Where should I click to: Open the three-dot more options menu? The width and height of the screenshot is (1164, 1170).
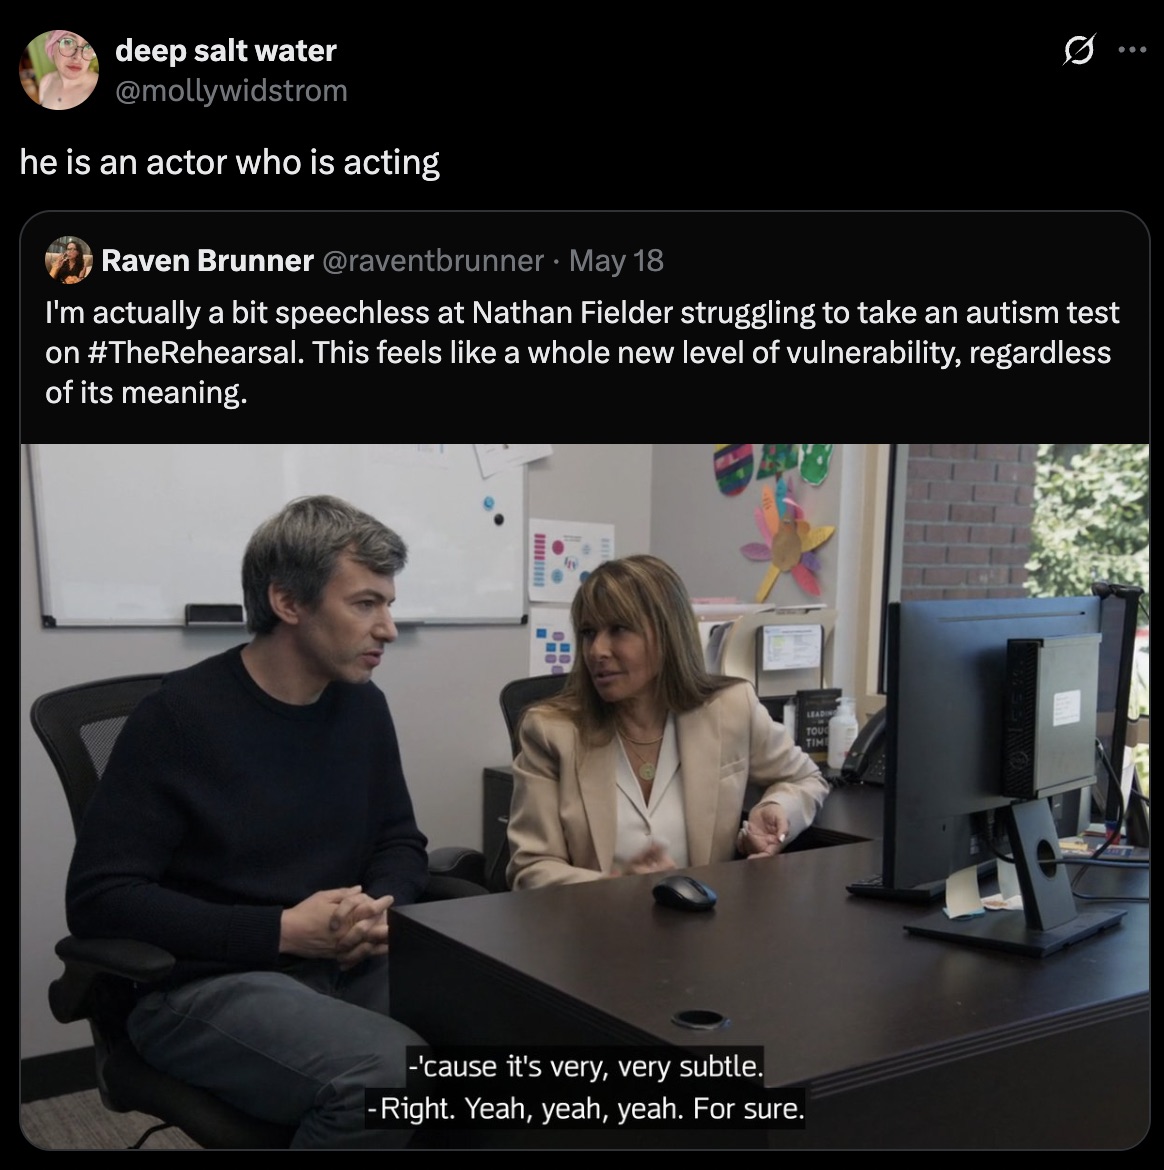pyautogui.click(x=1132, y=51)
